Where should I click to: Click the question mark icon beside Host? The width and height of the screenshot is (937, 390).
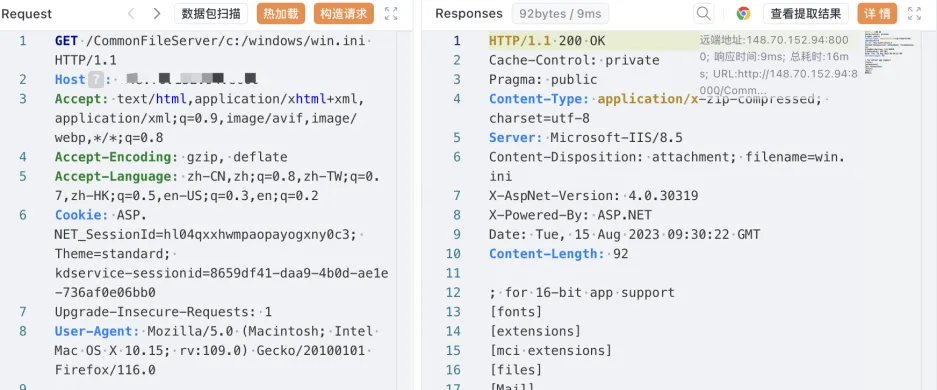coord(96,79)
